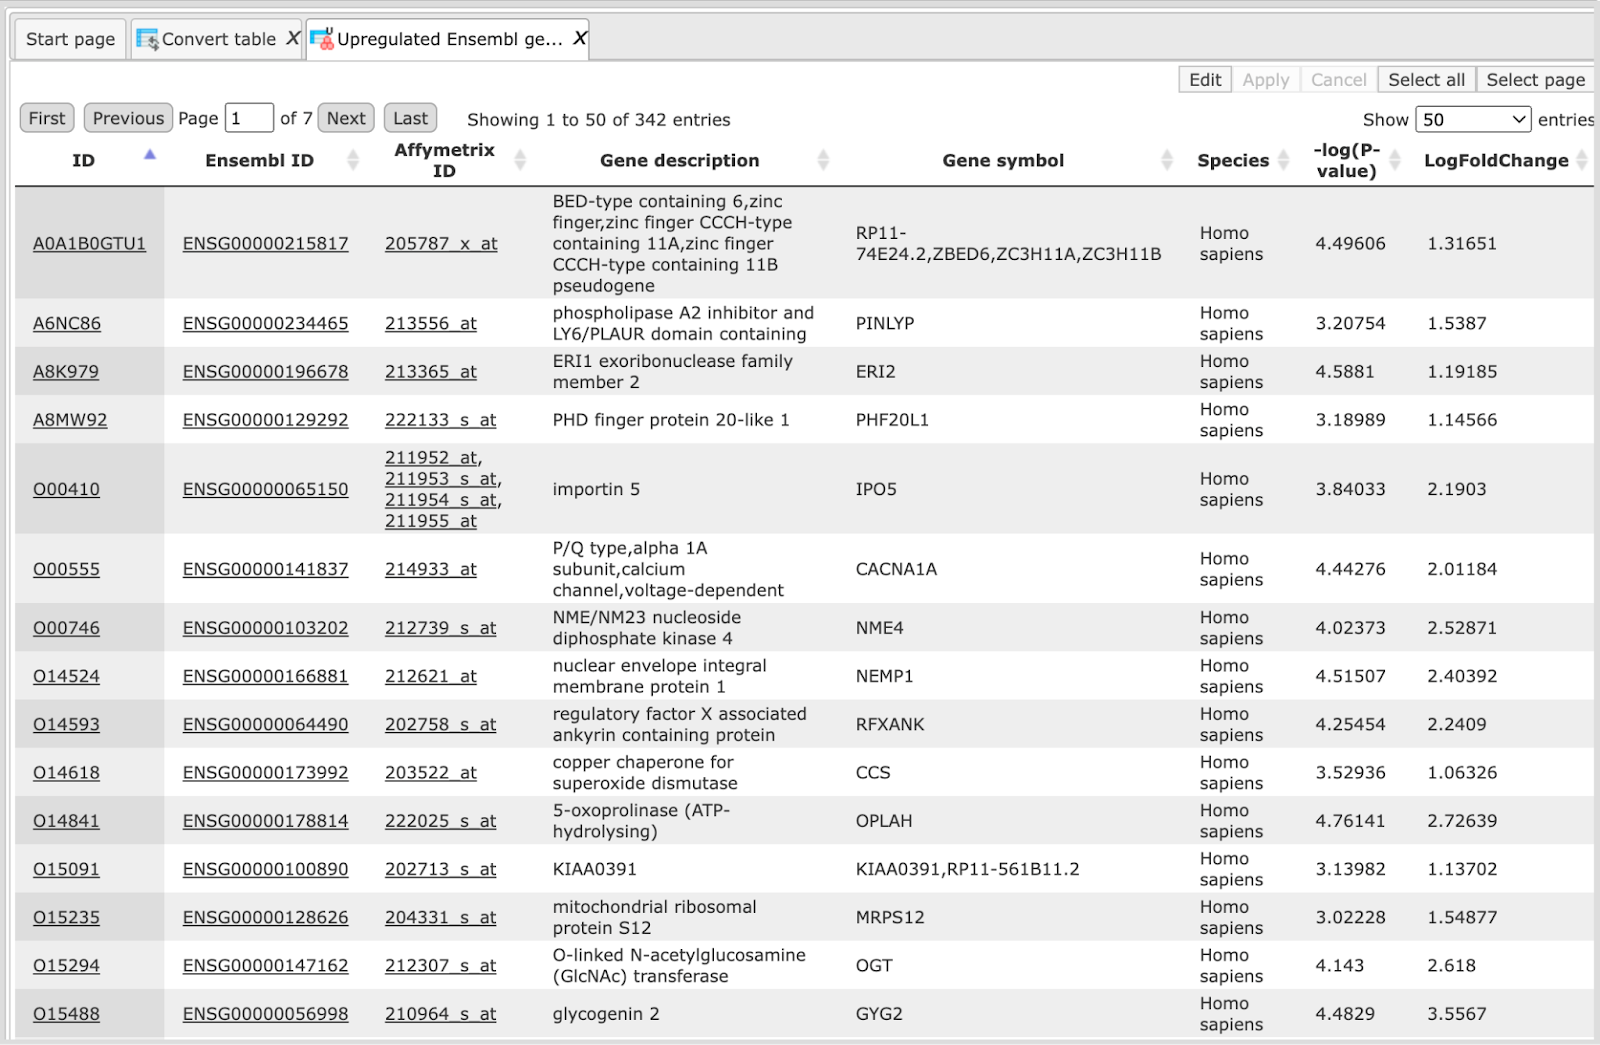This screenshot has width=1600, height=1045.
Task: Click the 'Showing 1 to 50 of 342 entries' text
Action: [598, 119]
